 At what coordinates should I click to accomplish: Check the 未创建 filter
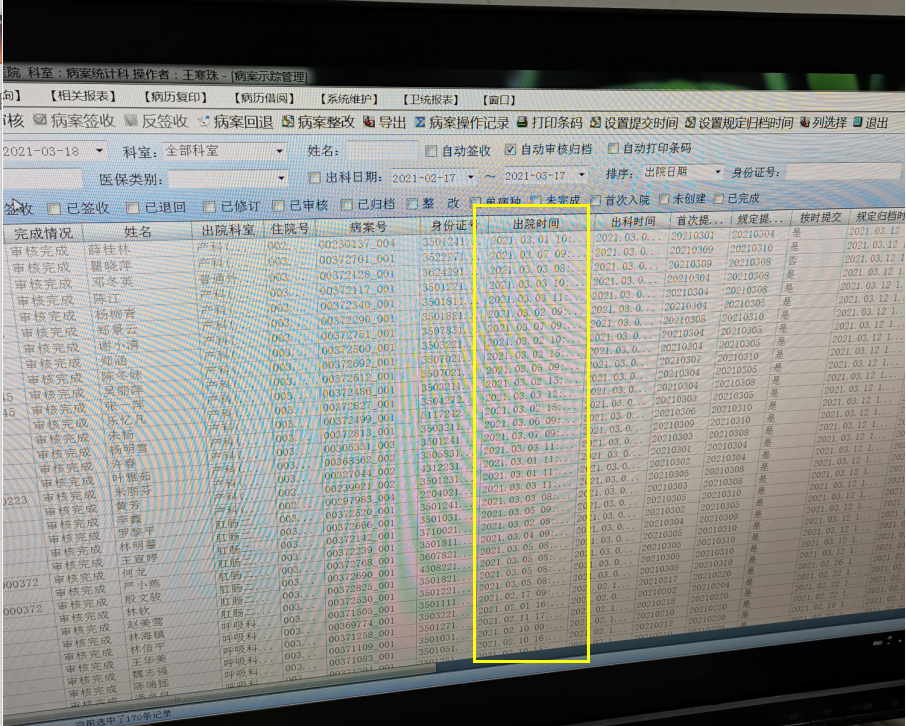[664, 199]
